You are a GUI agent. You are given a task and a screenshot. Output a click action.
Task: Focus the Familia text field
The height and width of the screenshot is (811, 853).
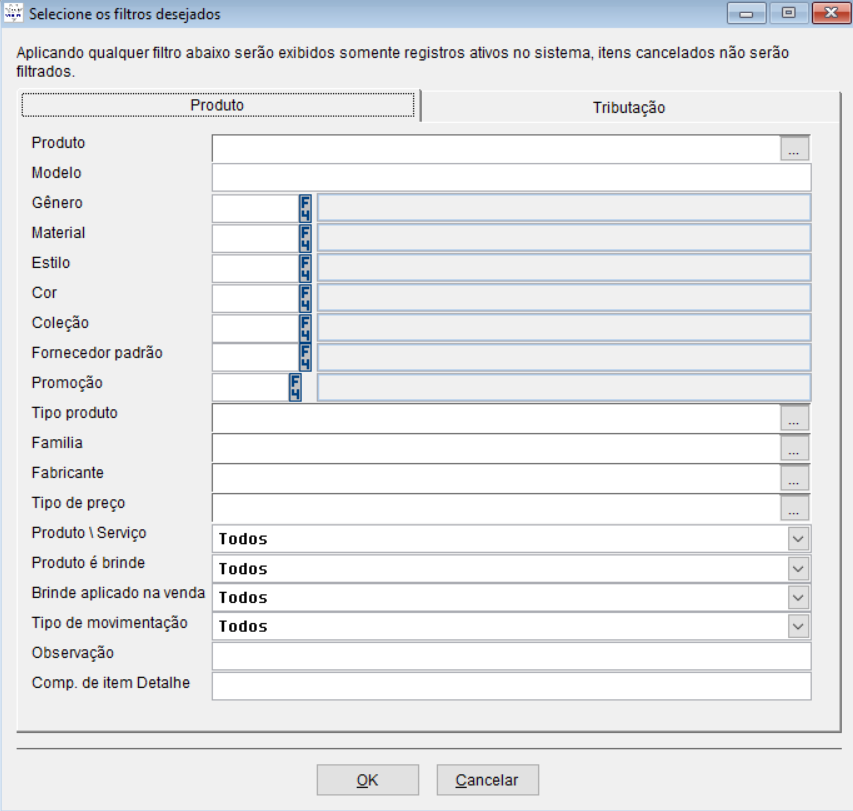(496, 448)
